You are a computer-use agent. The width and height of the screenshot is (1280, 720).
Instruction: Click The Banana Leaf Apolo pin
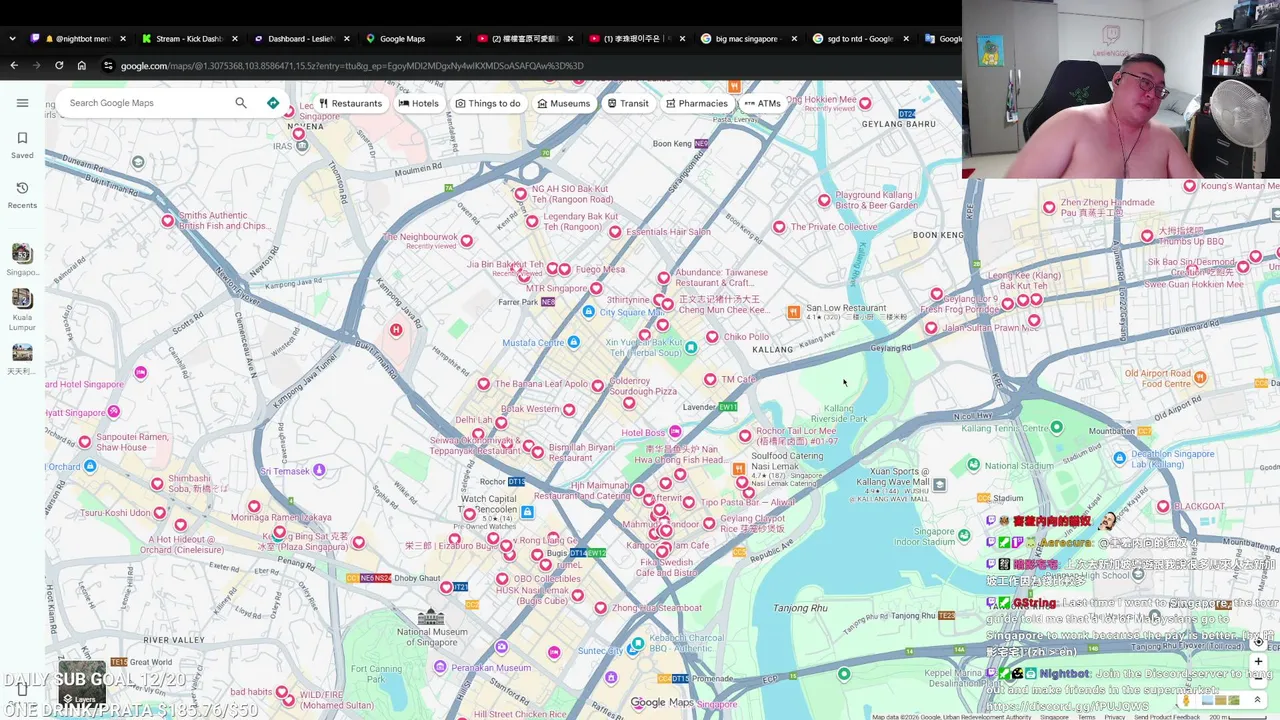click(x=484, y=383)
